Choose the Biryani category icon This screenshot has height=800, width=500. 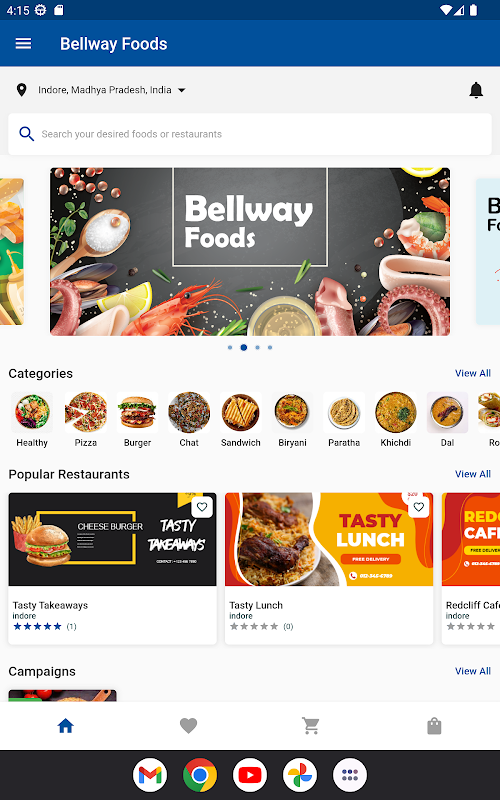click(x=292, y=412)
